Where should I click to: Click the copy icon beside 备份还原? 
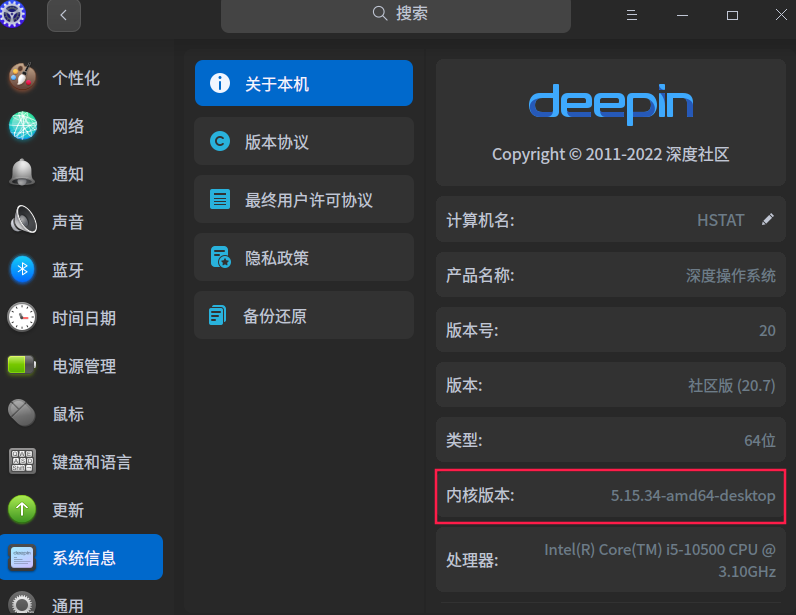coord(217,315)
